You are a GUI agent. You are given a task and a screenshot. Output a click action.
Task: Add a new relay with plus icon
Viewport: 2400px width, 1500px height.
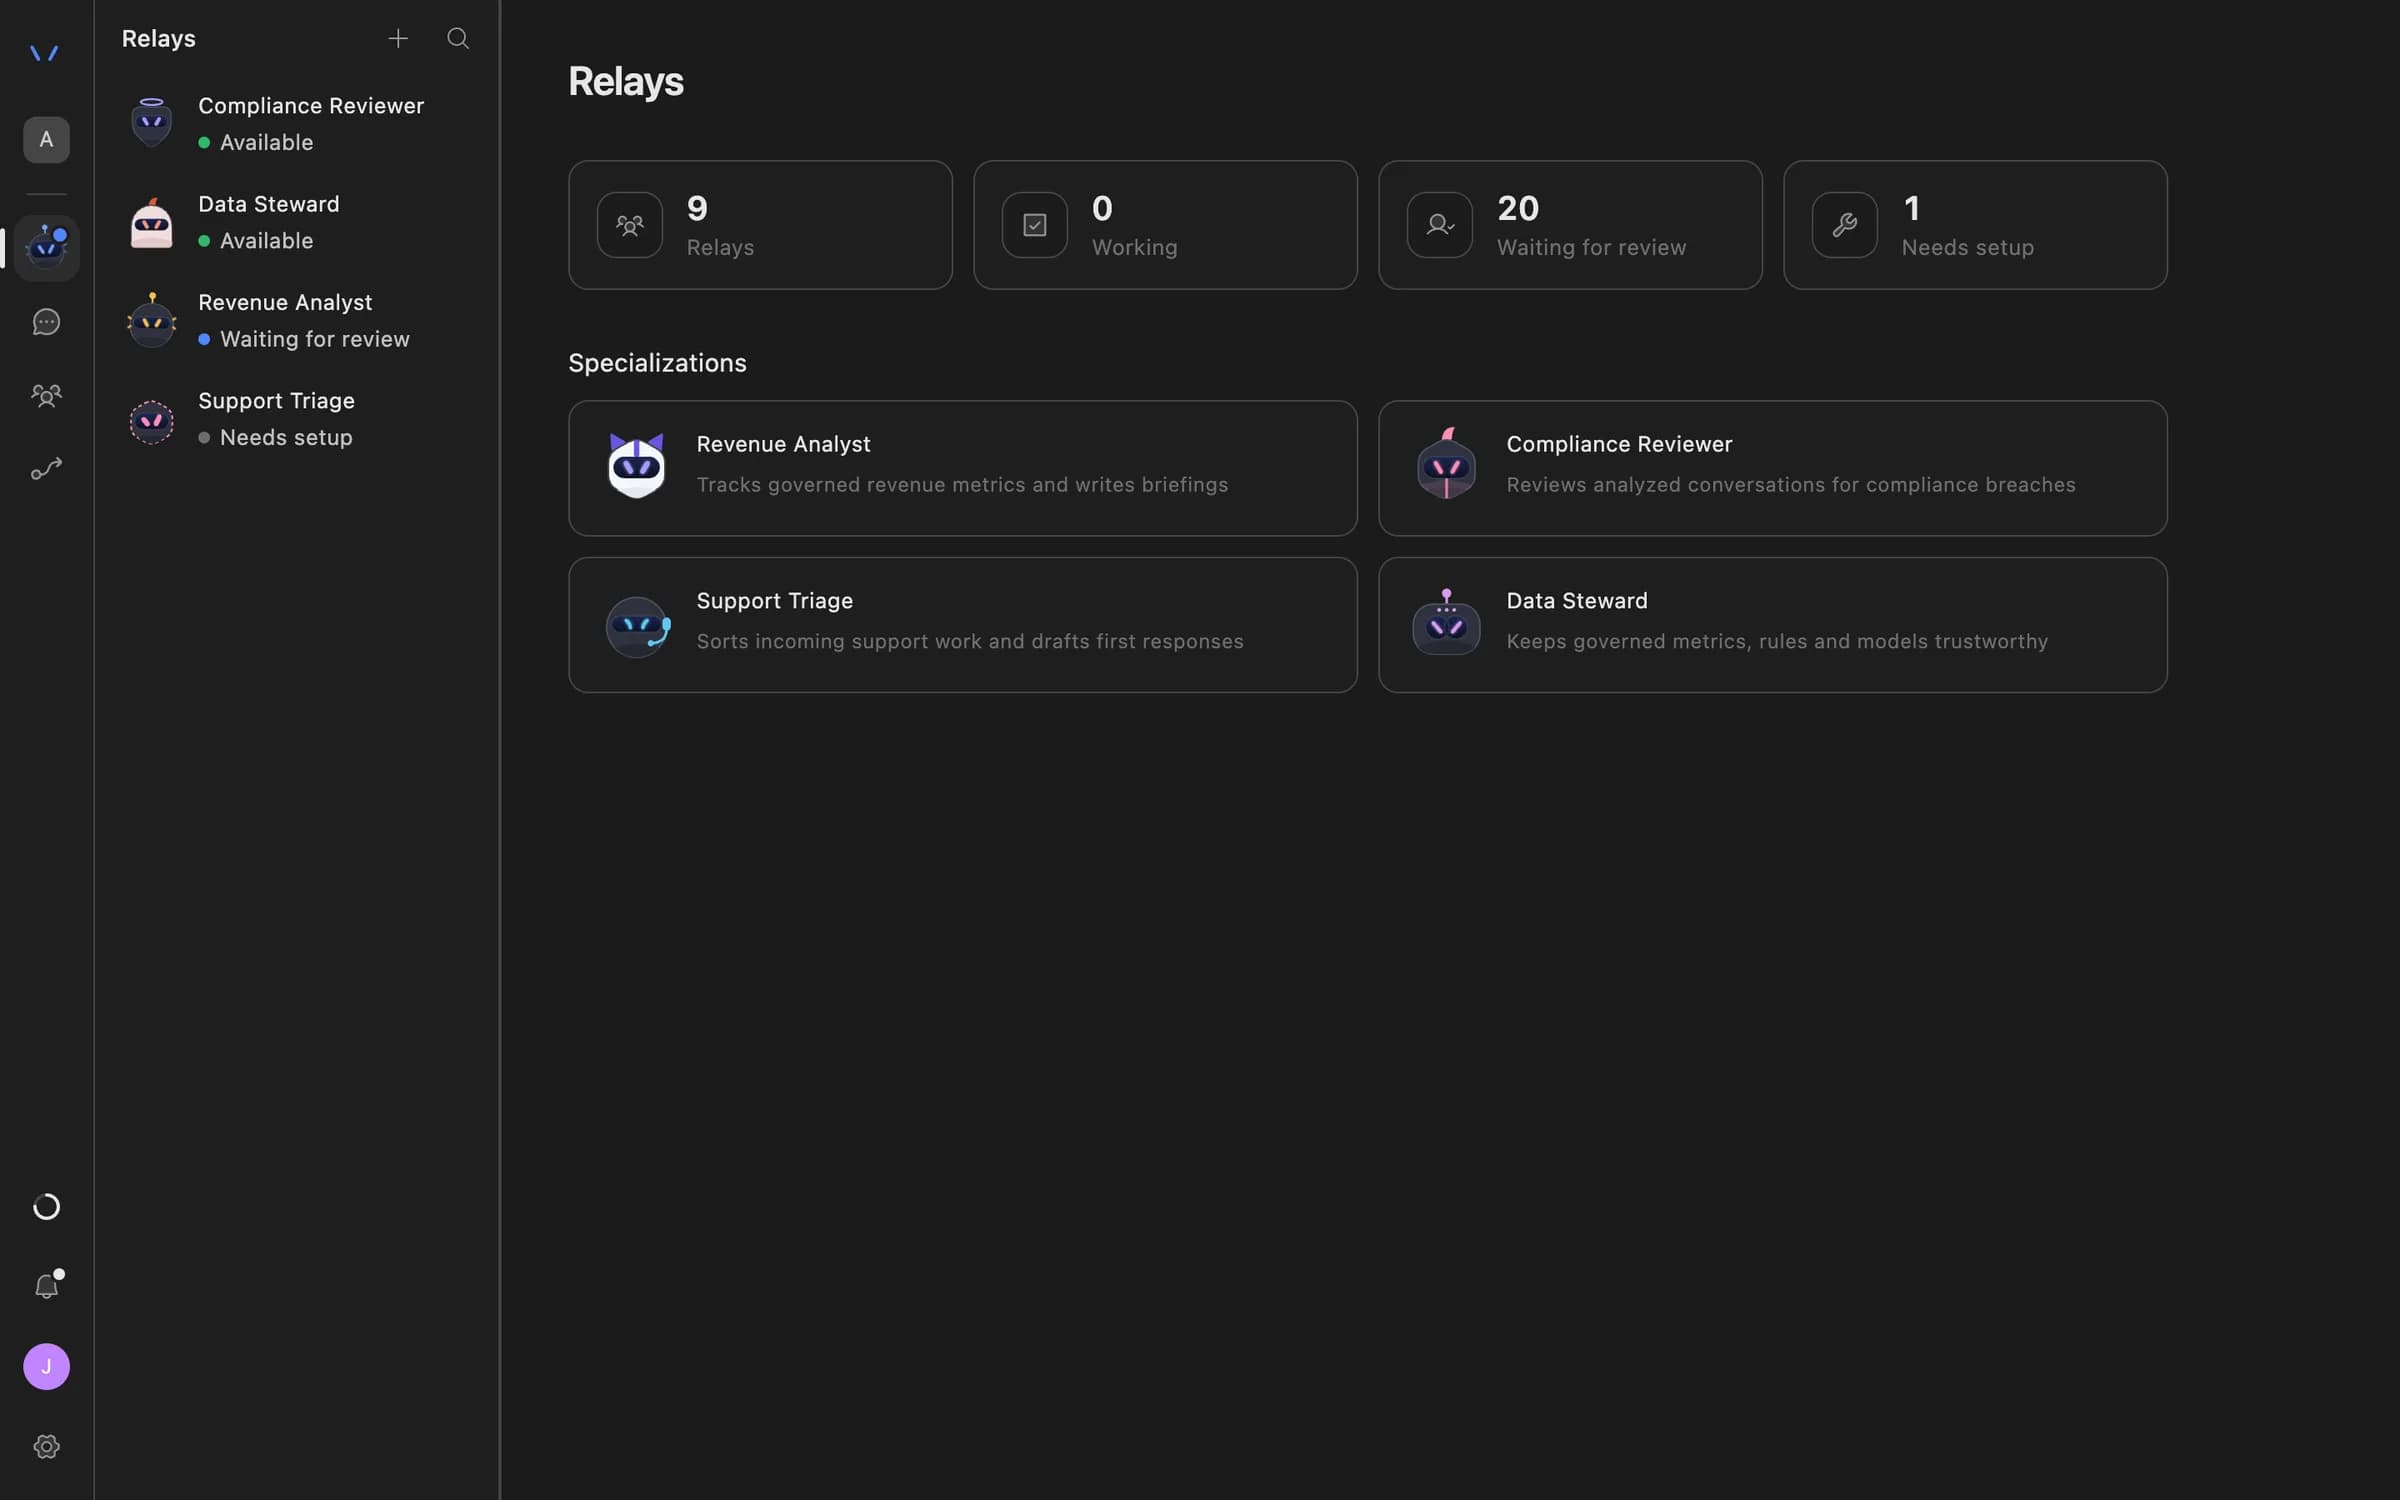click(398, 39)
